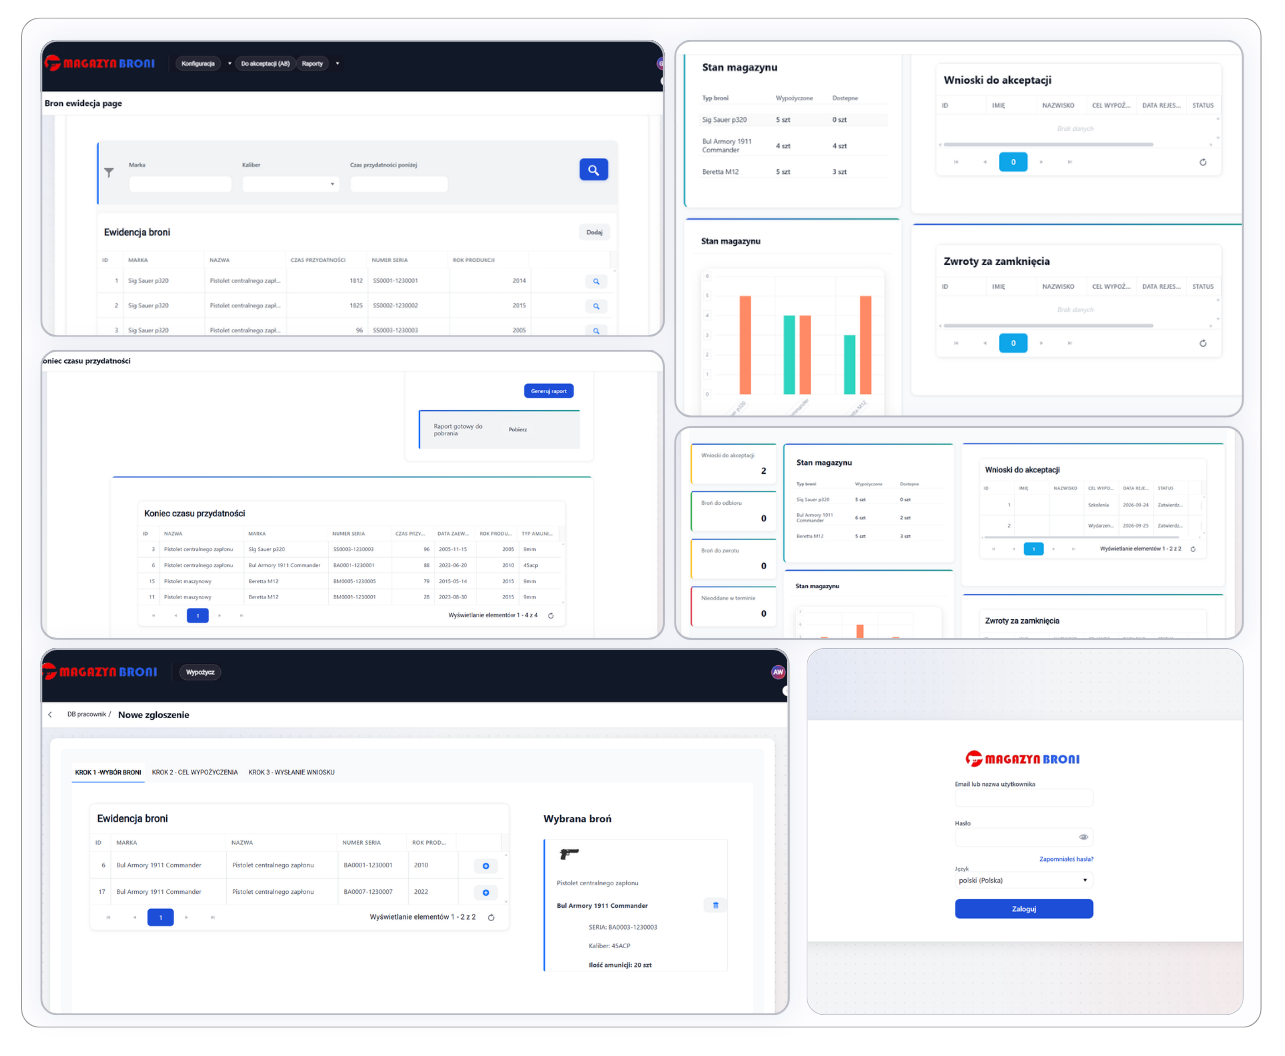Click the top-right Wnioski do akceptacji horizontal scrollbar
The height and width of the screenshot is (1056, 1285).
coord(1048,144)
